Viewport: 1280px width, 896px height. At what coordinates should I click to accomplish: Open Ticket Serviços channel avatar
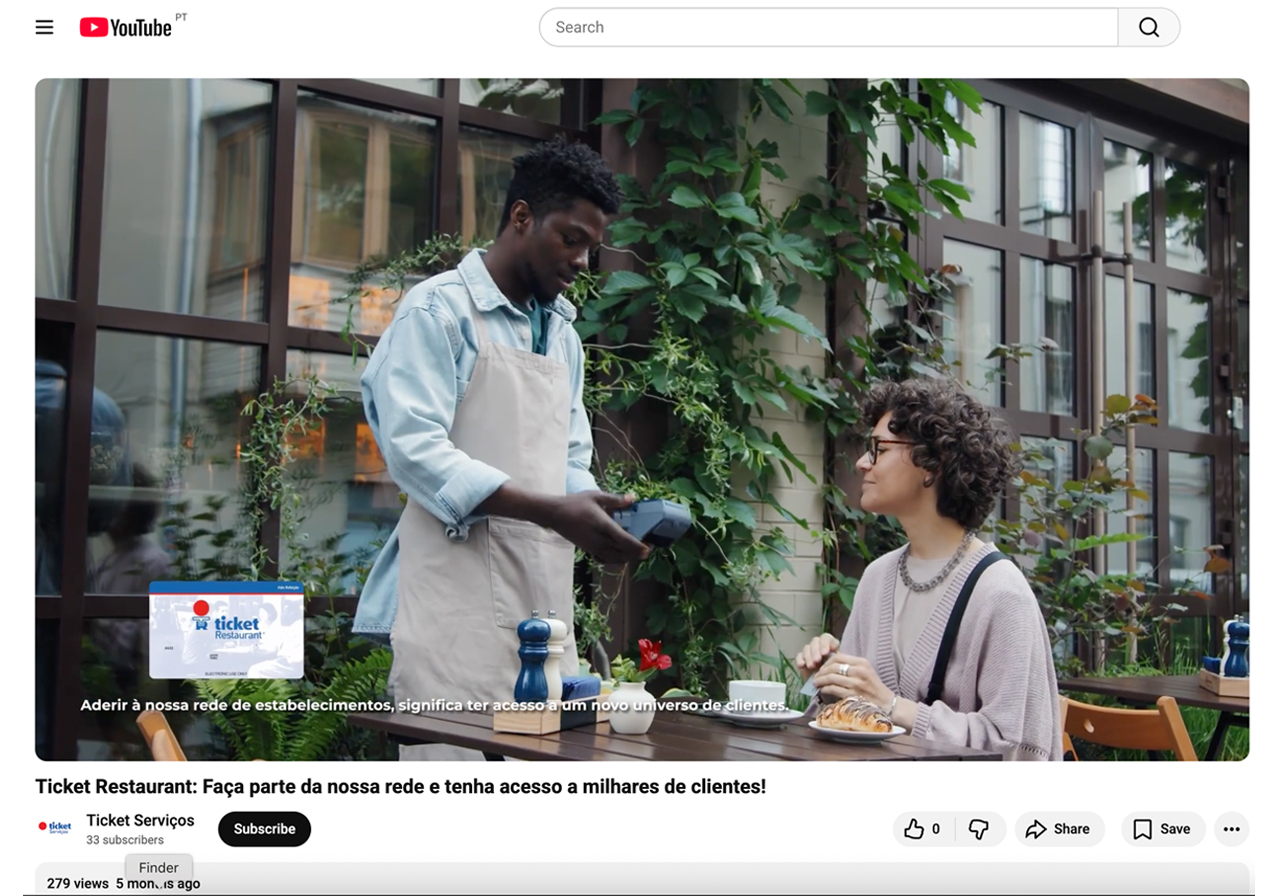pyautogui.click(x=55, y=828)
